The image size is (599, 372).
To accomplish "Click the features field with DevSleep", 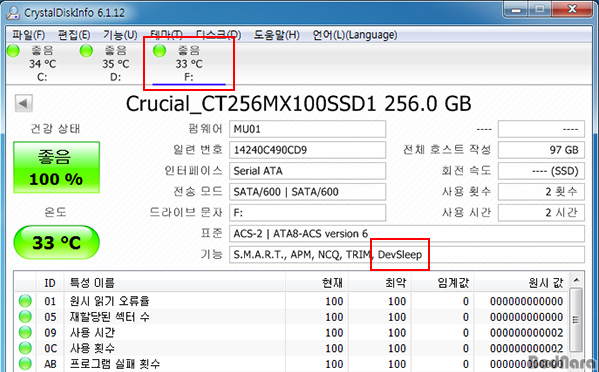I will [x=407, y=255].
